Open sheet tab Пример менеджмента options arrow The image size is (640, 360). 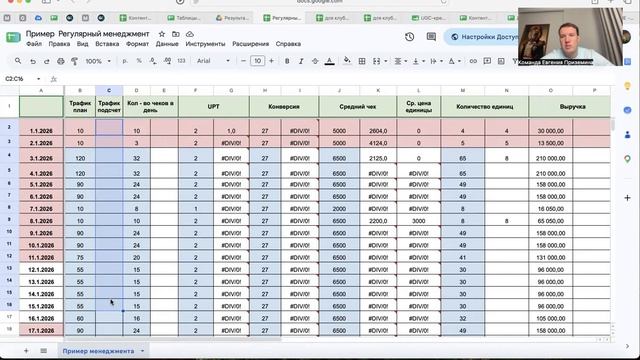(142, 351)
